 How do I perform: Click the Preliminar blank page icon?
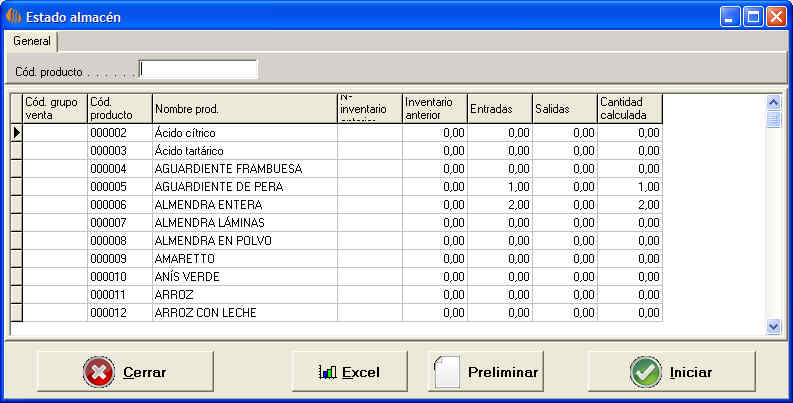[x=449, y=372]
